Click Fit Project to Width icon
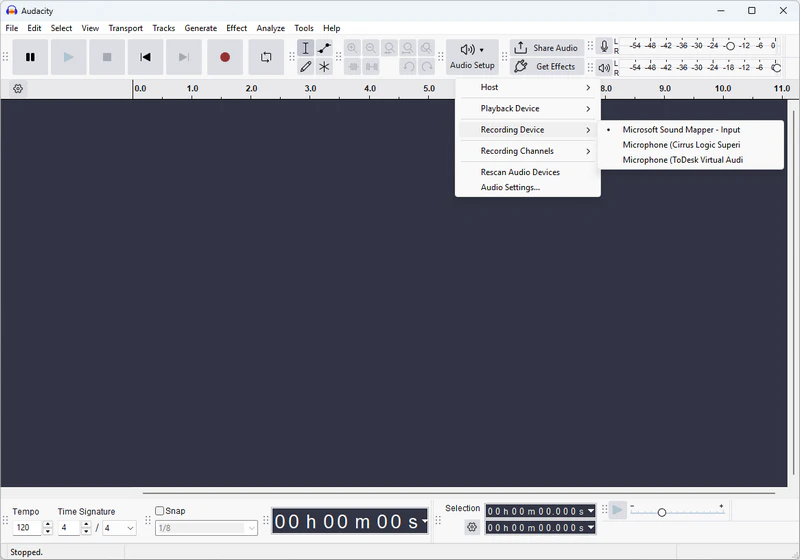This screenshot has width=800, height=560. 408,48
